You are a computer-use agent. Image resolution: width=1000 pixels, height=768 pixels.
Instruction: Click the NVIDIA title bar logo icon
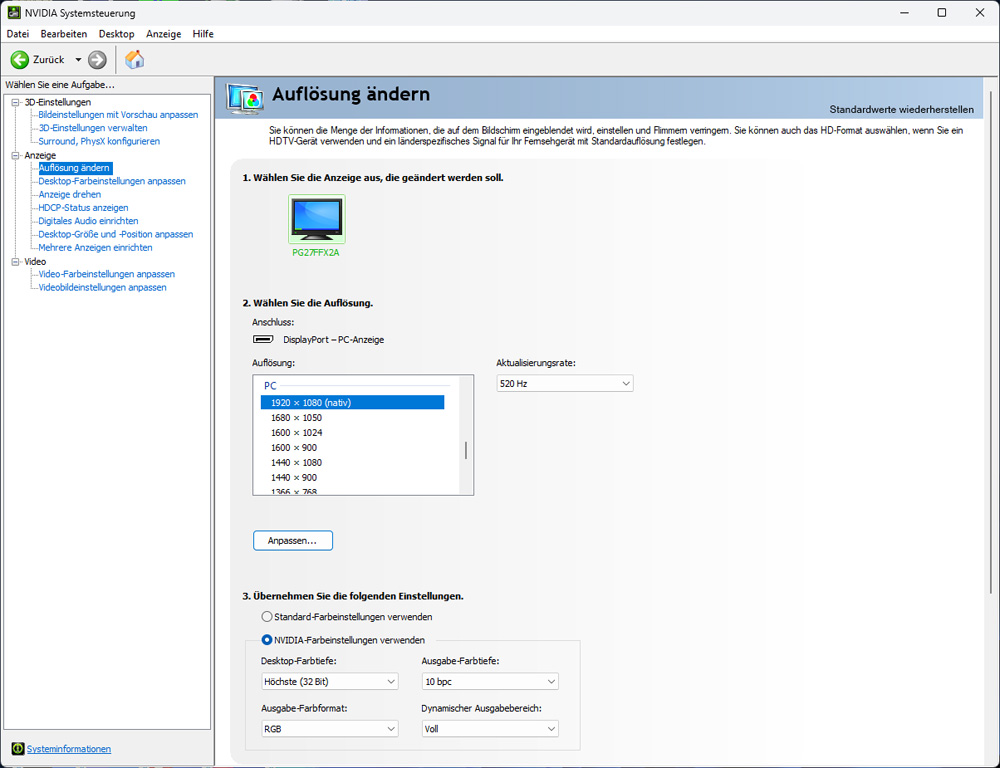click(13, 13)
